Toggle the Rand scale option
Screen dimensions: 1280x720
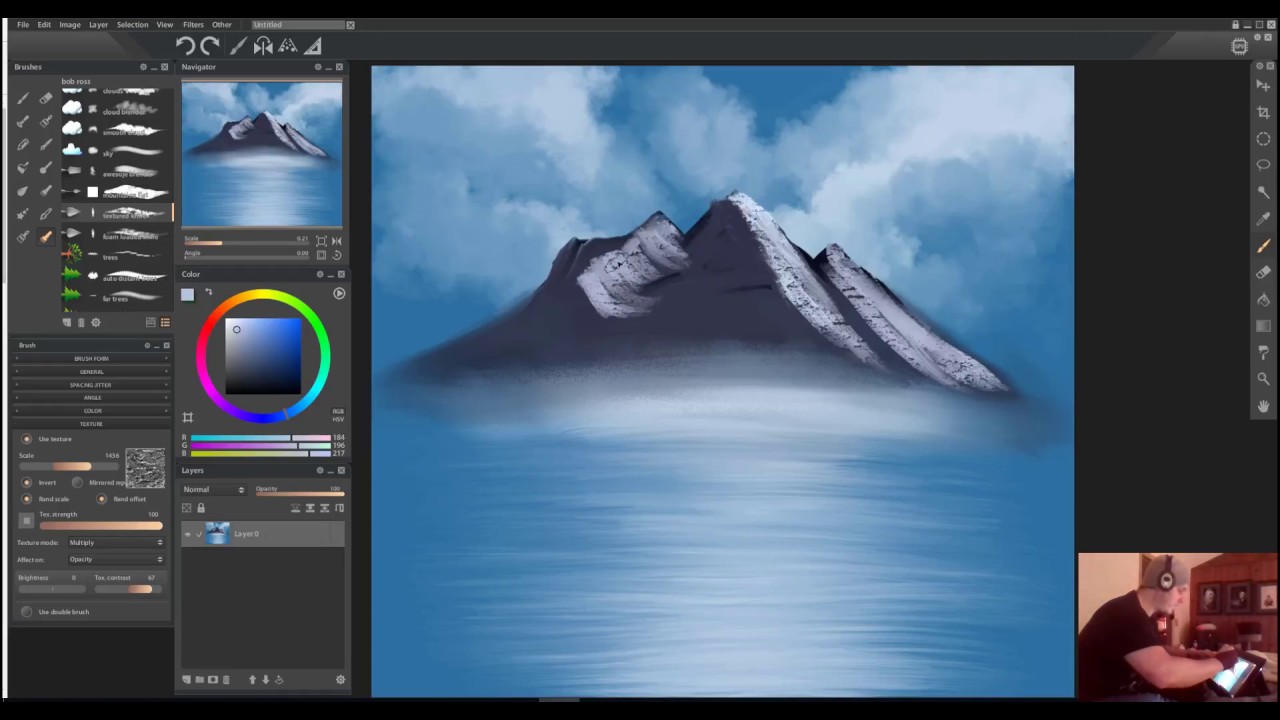click(x=27, y=498)
